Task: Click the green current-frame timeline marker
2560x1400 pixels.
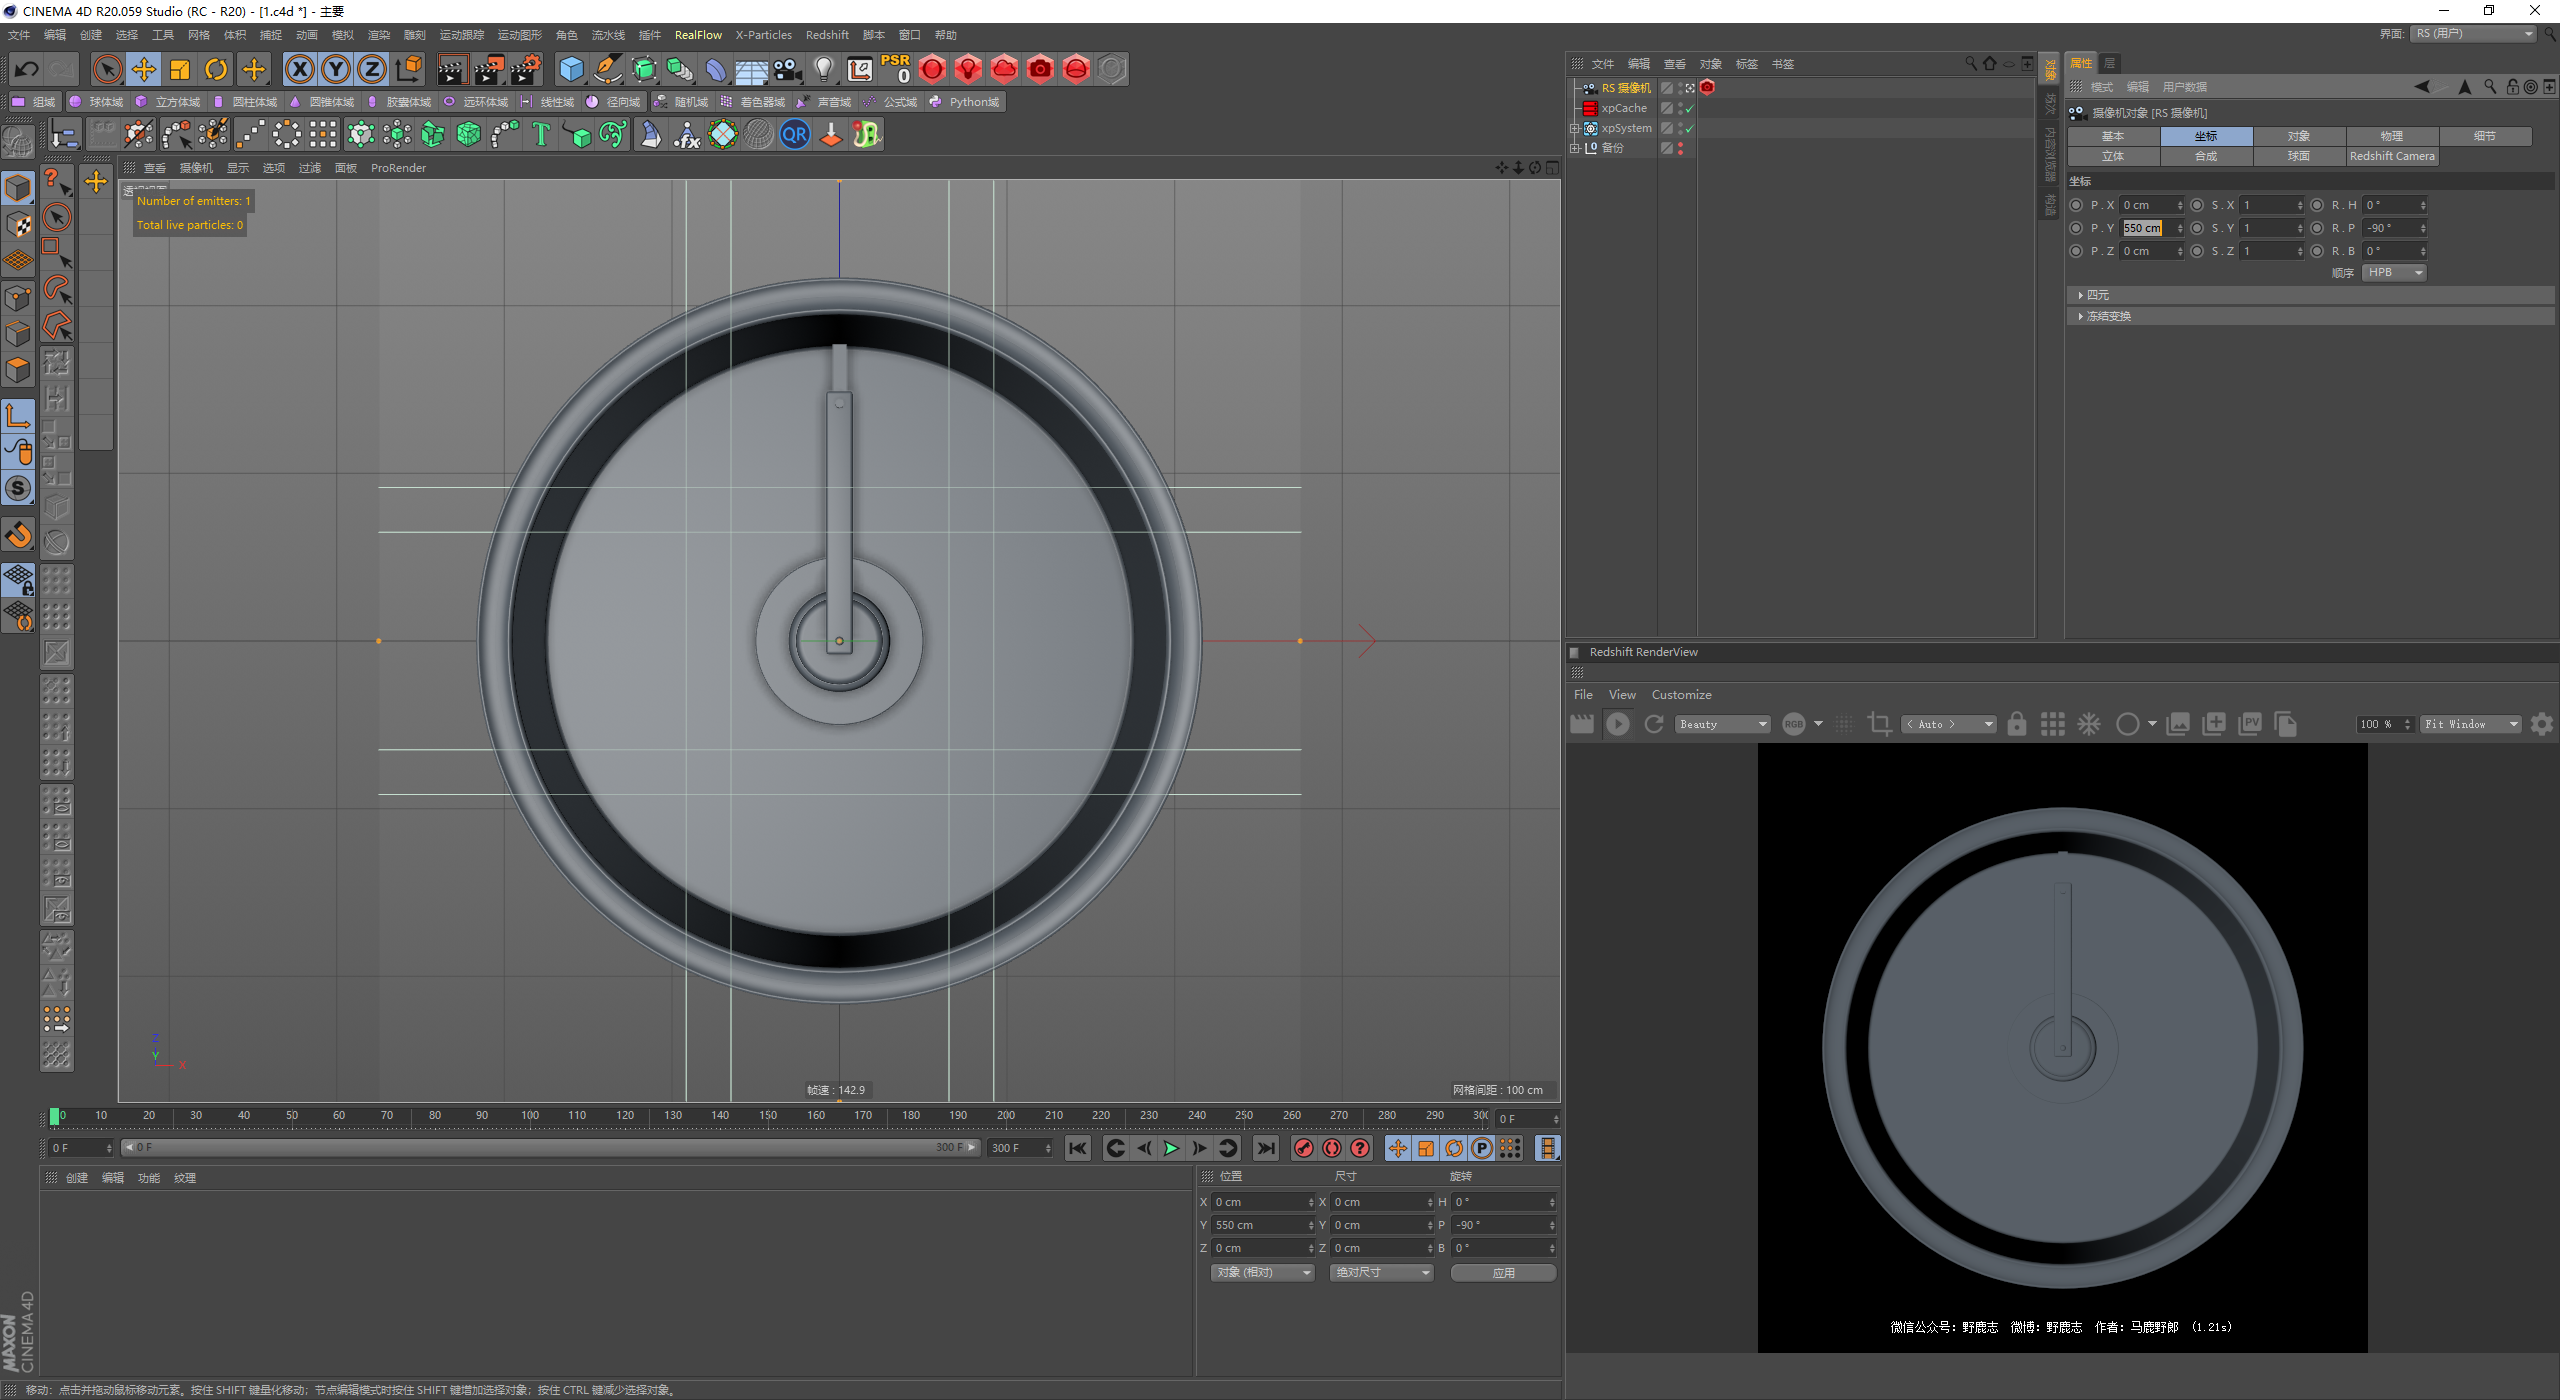Action: pos(54,1116)
